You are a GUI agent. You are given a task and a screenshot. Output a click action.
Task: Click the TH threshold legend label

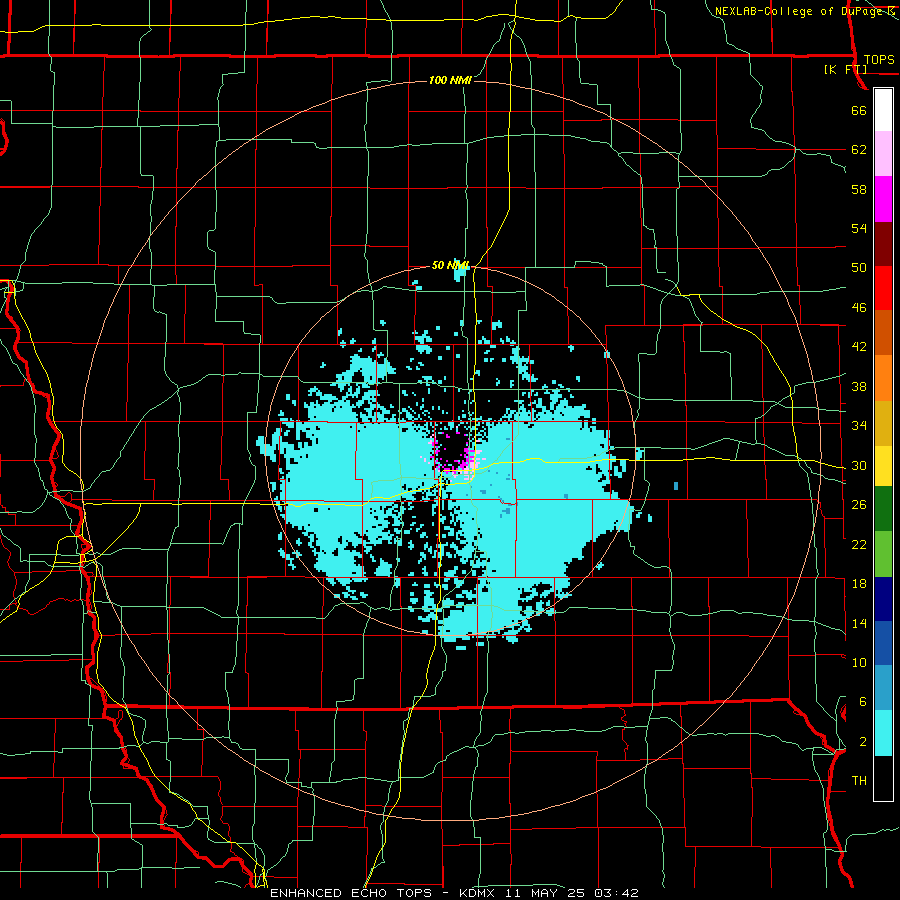[x=859, y=781]
